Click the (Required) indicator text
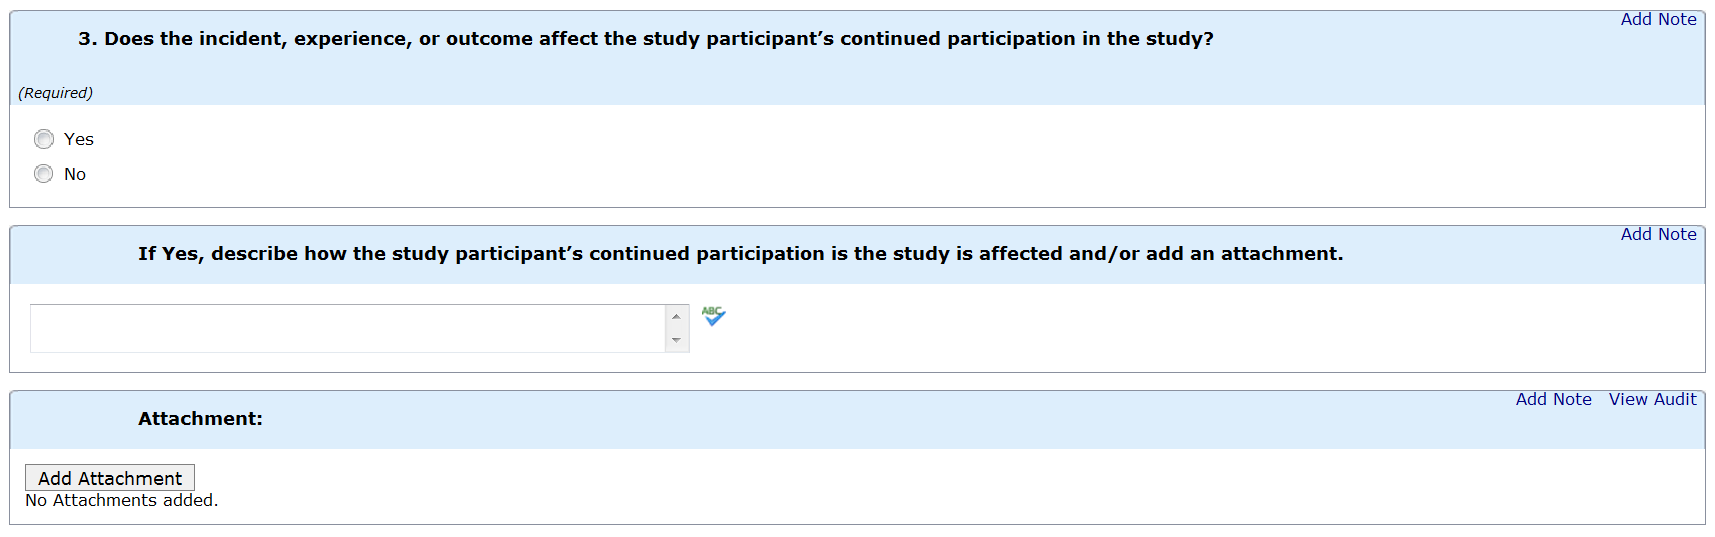This screenshot has width=1715, height=537. [56, 93]
